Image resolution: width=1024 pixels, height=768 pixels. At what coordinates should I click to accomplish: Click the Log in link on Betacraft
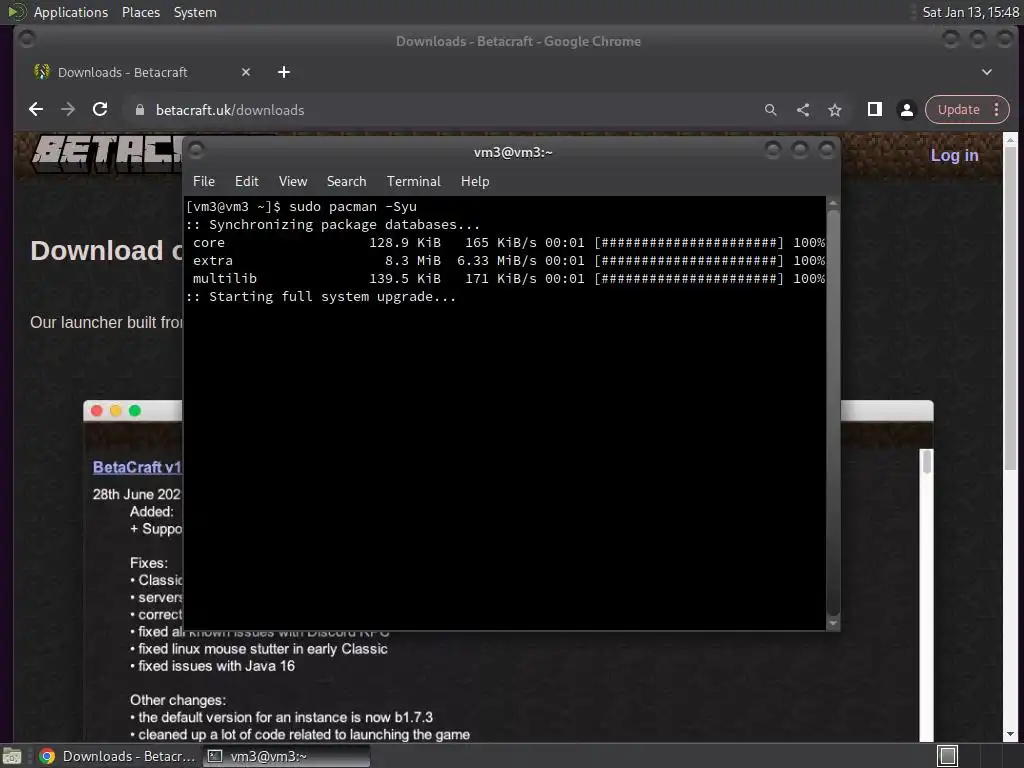[x=954, y=155]
